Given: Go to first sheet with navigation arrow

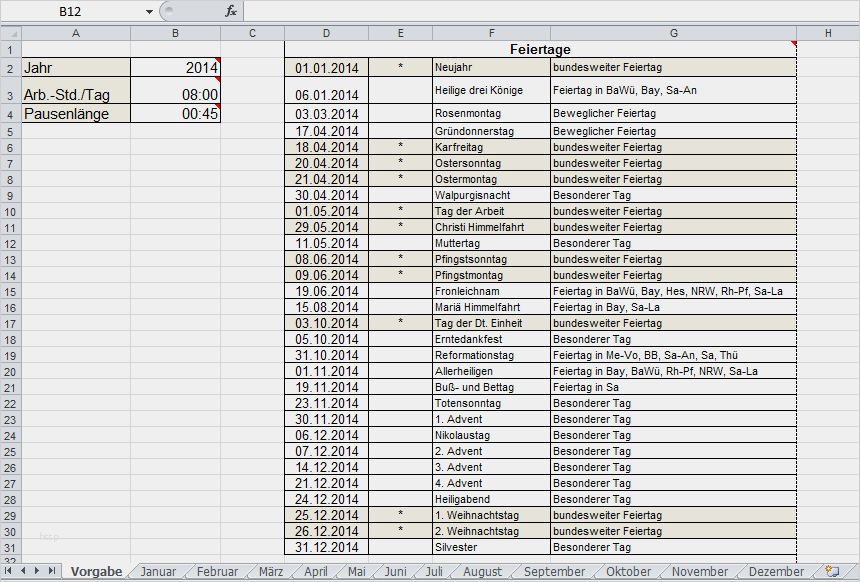Looking at the screenshot, I should pyautogui.click(x=10, y=571).
